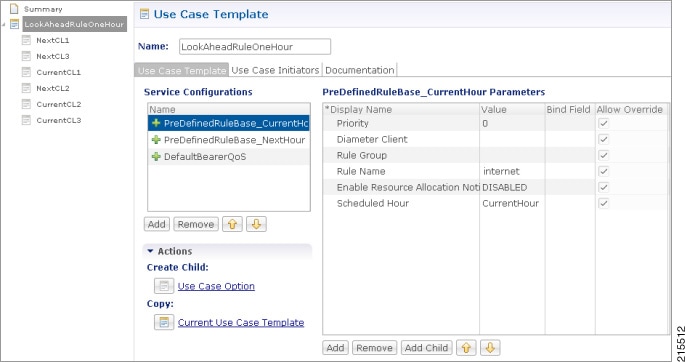Click the Use Case Option create-child icon

(x=164, y=286)
